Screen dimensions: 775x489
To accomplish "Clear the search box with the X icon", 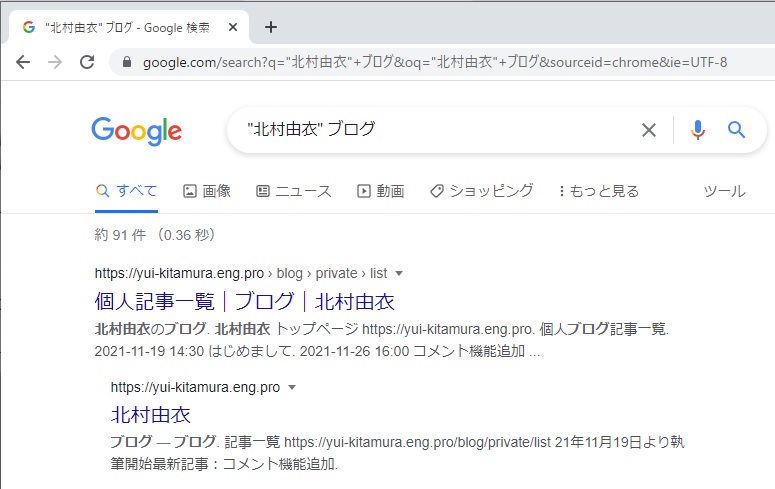I will 649,130.
